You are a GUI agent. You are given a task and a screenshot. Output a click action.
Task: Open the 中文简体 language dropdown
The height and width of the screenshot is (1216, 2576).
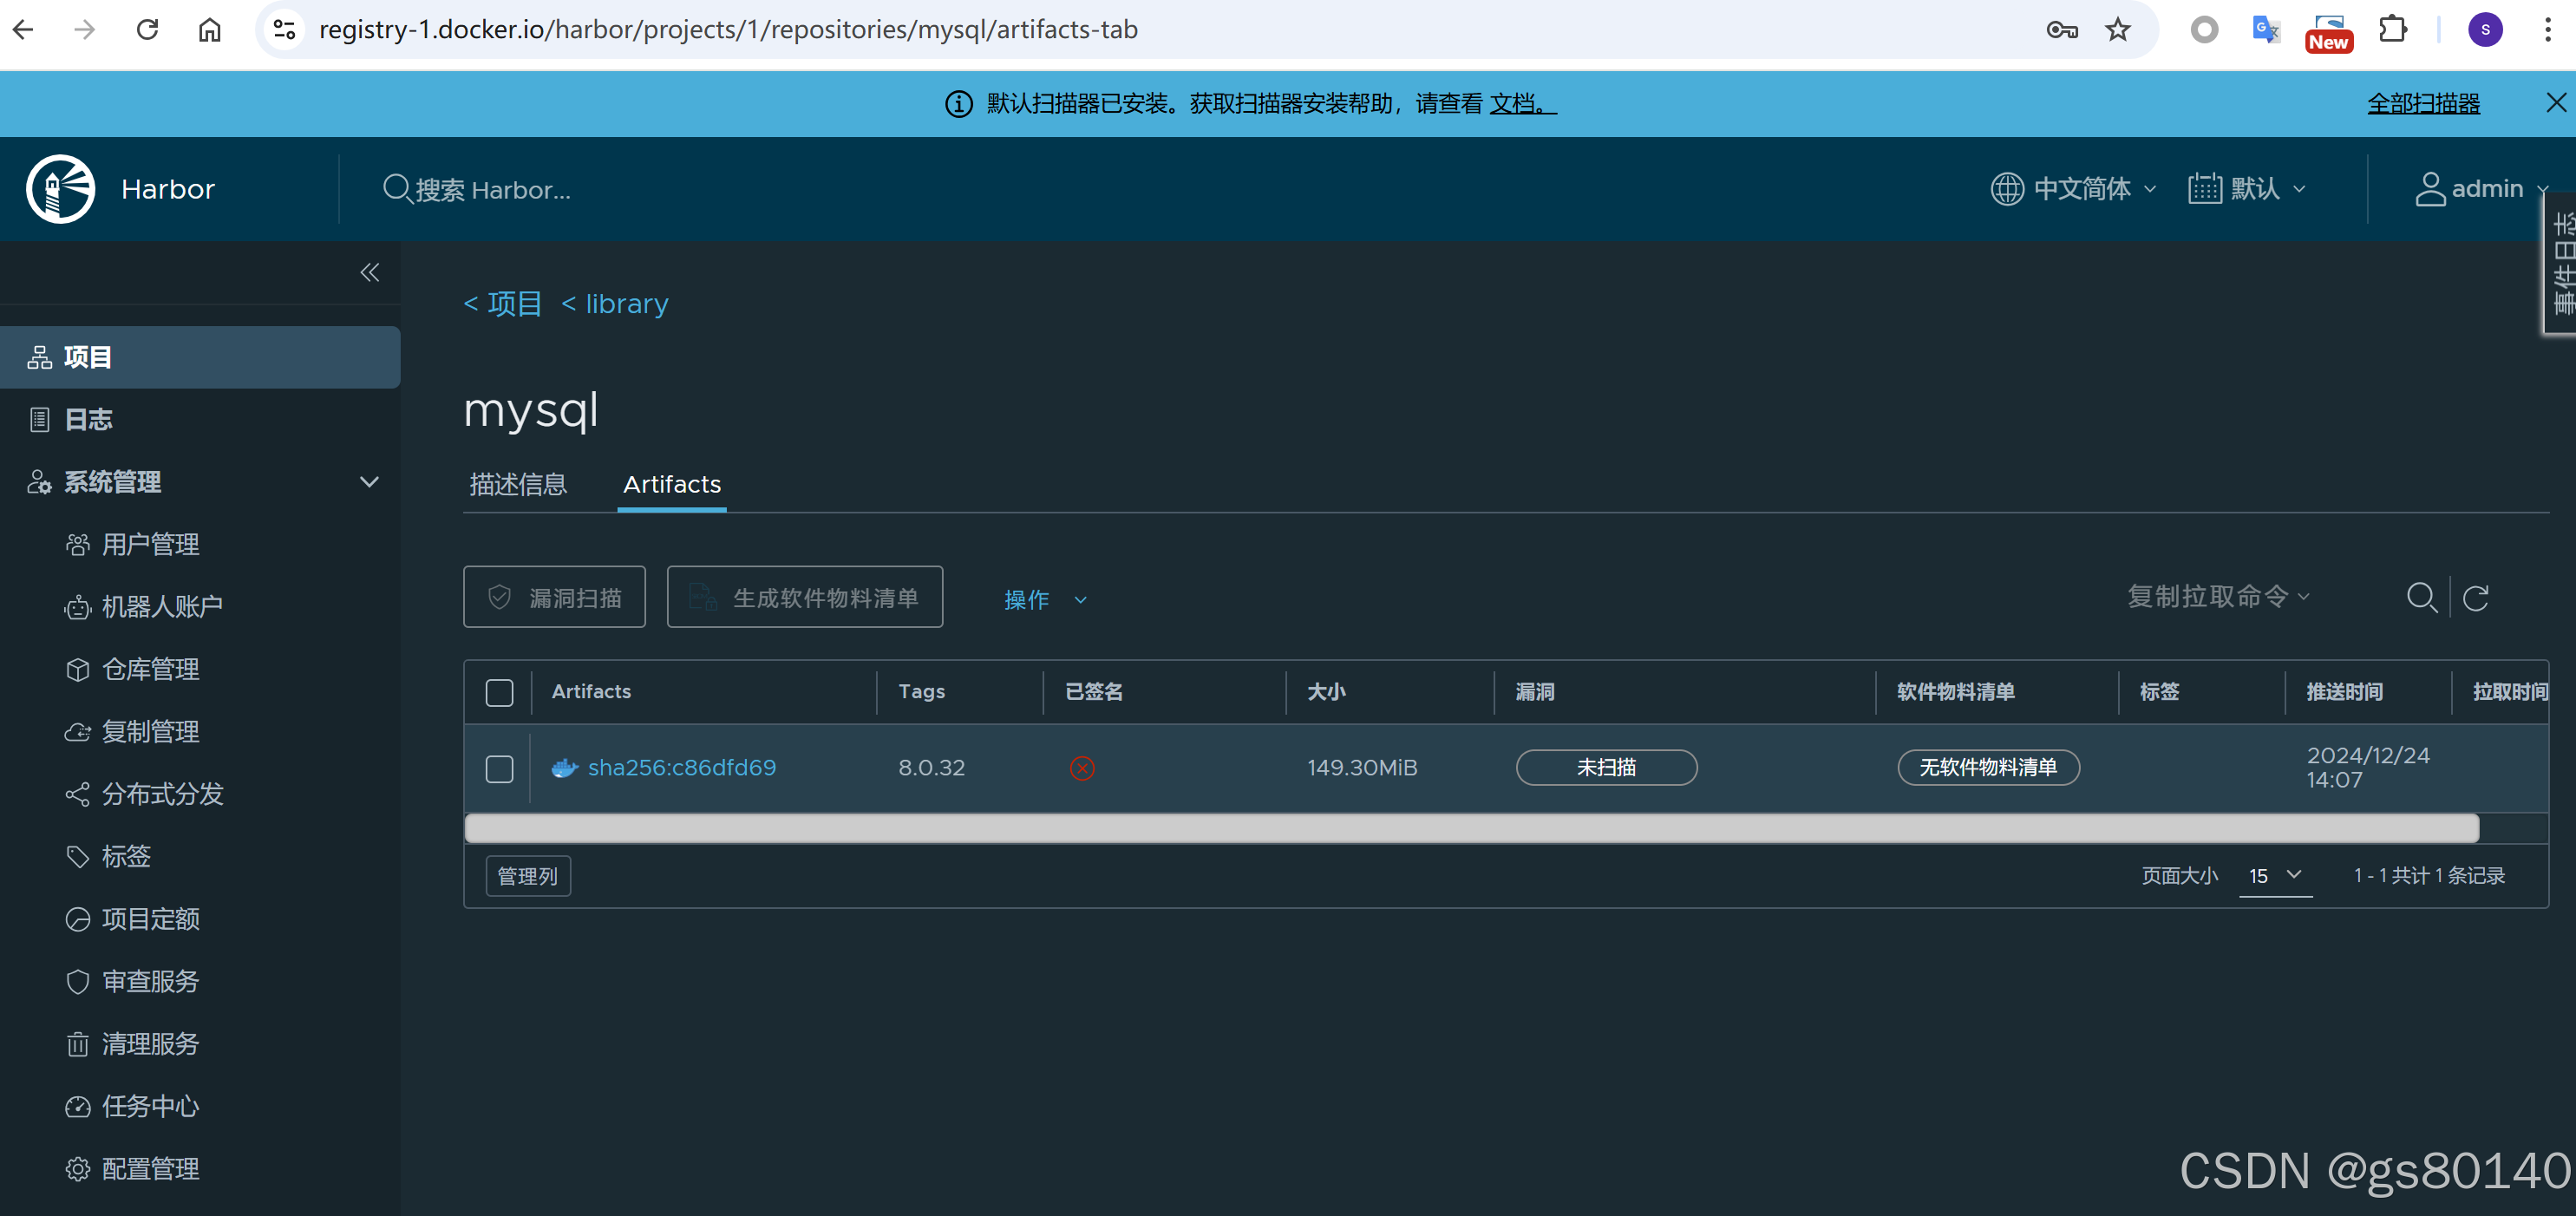(x=2073, y=189)
